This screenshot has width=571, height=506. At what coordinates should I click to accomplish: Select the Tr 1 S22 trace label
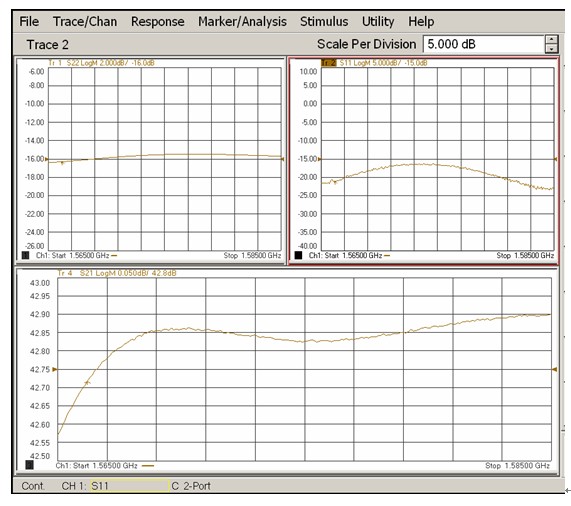[x=101, y=63]
